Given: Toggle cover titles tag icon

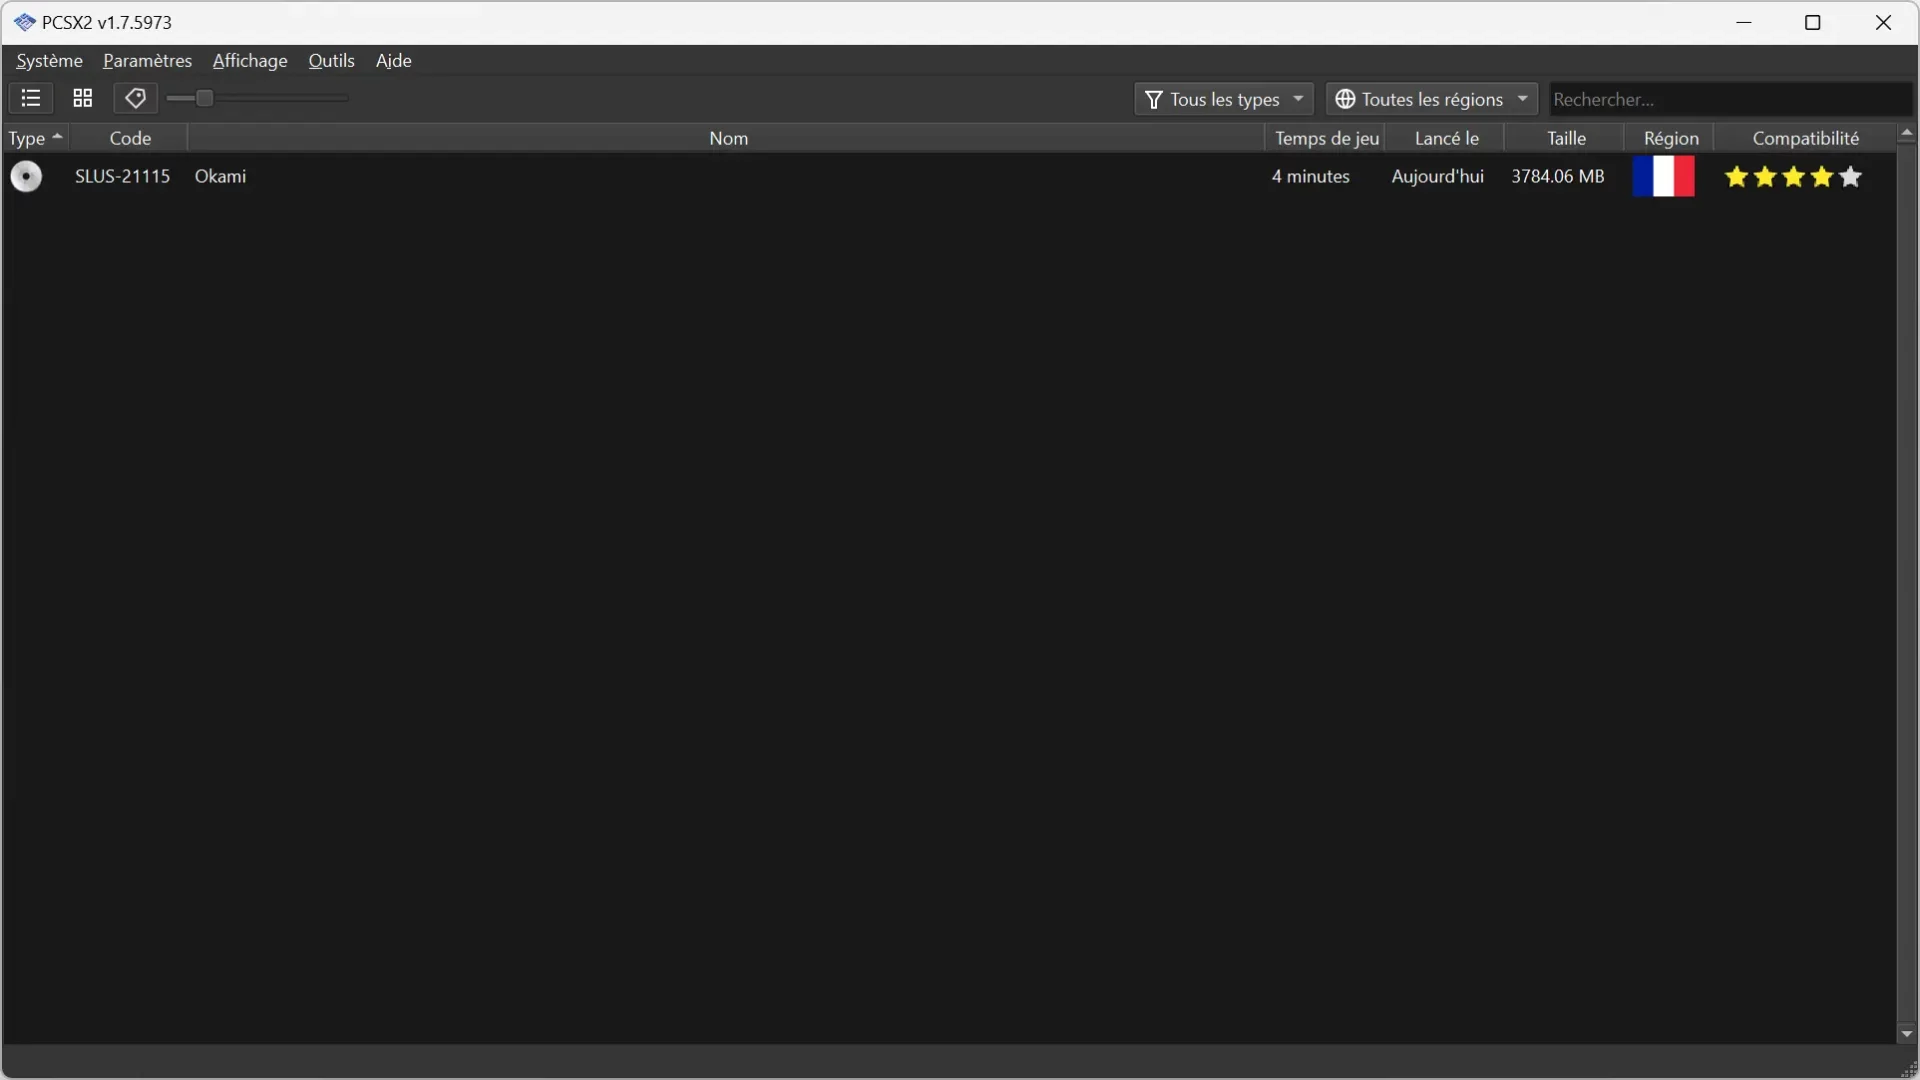Looking at the screenshot, I should click(135, 98).
